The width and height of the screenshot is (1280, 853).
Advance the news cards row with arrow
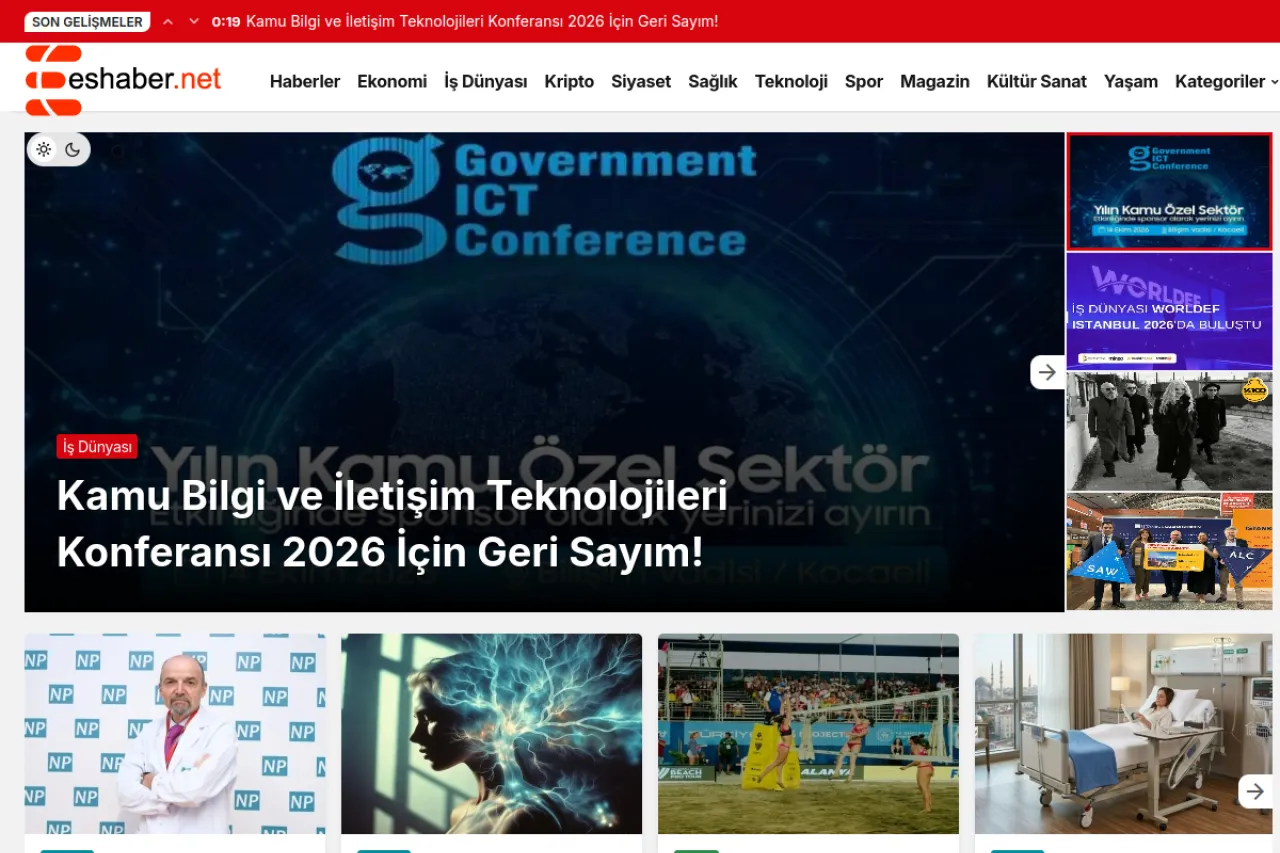coord(1255,792)
